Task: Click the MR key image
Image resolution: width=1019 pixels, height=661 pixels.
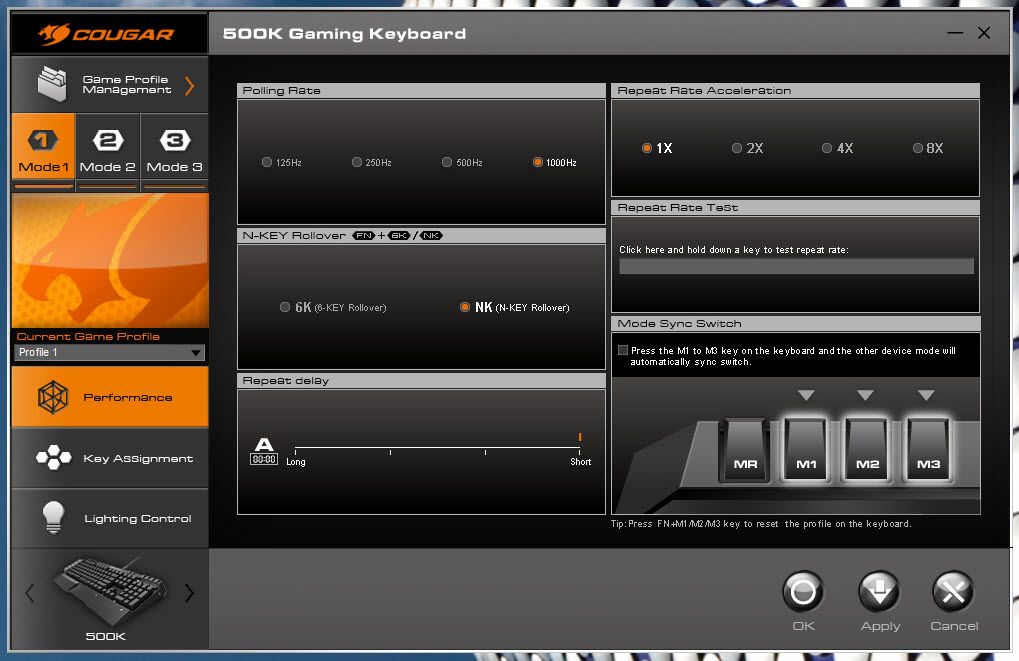Action: [x=745, y=450]
